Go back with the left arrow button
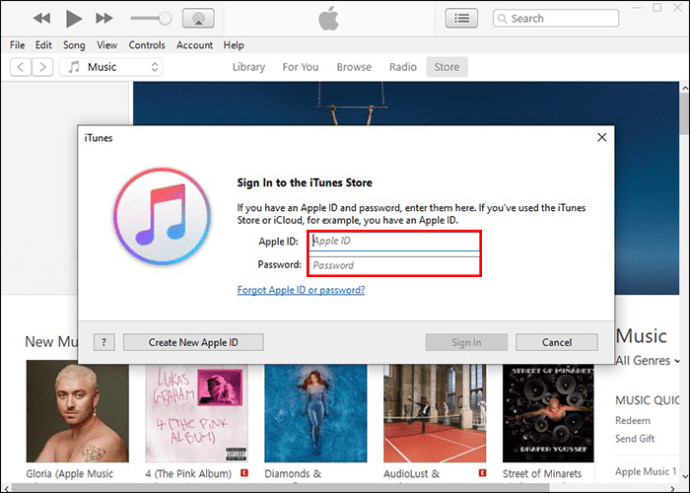Screen dimensions: 690x493 coord(20,67)
